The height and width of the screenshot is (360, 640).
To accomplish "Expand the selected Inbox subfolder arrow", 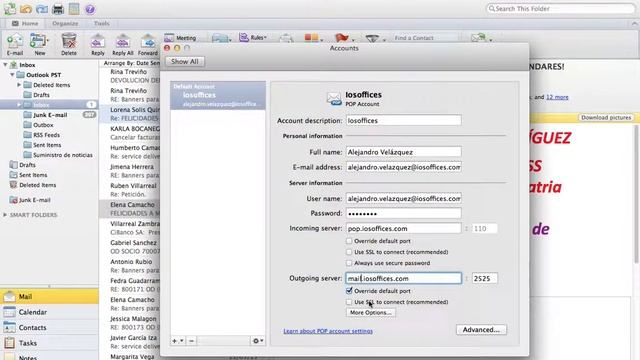I will pyautogui.click(x=19, y=105).
